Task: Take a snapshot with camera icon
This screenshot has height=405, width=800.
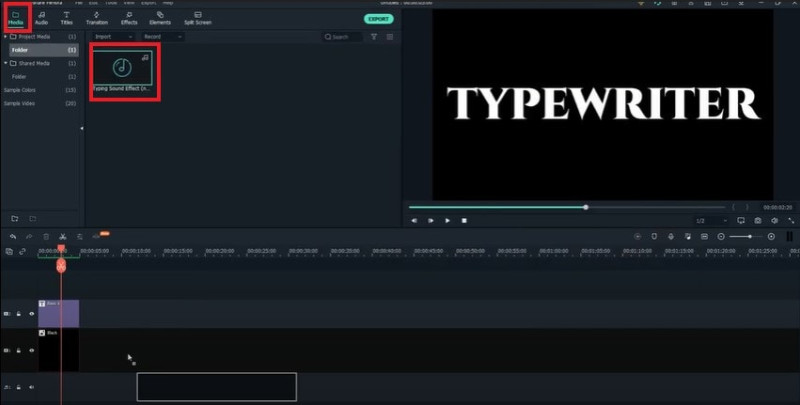Action: coord(758,221)
